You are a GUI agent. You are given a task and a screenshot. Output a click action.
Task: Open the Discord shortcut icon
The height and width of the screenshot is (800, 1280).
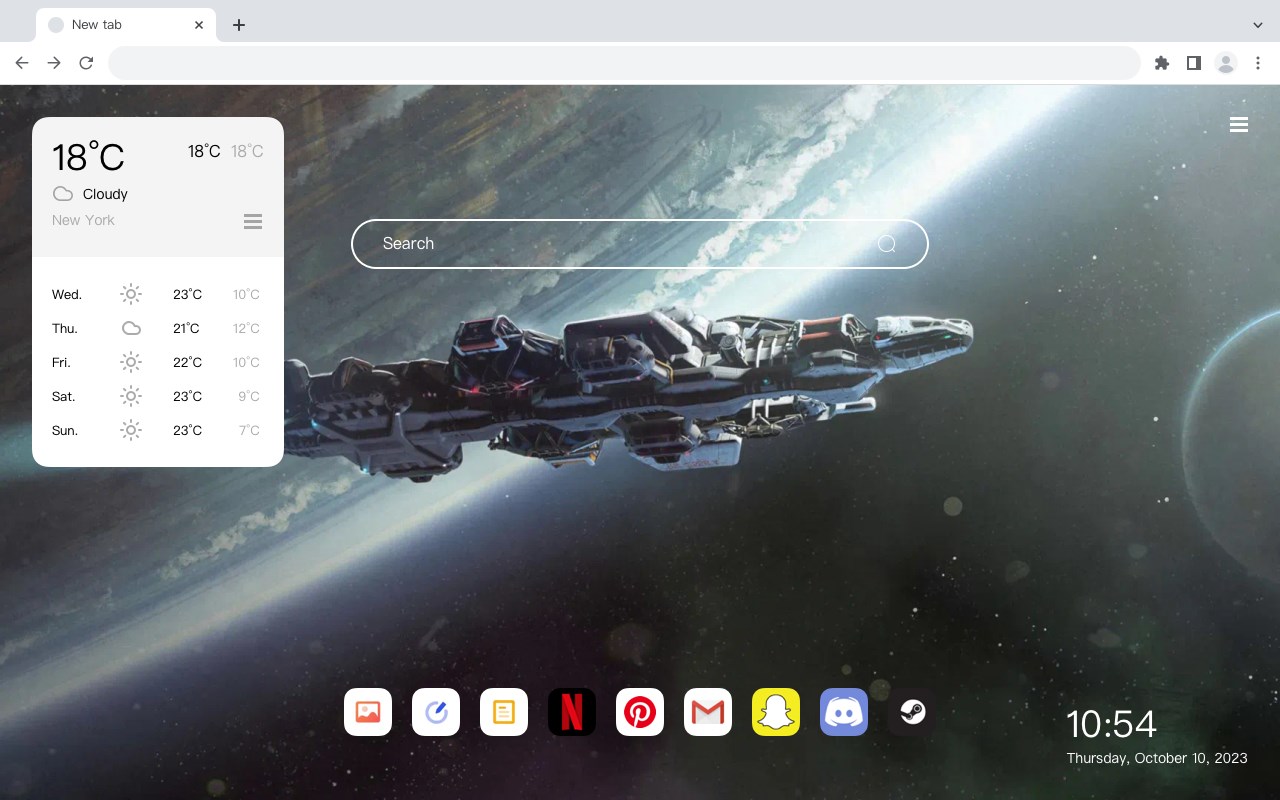(x=844, y=712)
